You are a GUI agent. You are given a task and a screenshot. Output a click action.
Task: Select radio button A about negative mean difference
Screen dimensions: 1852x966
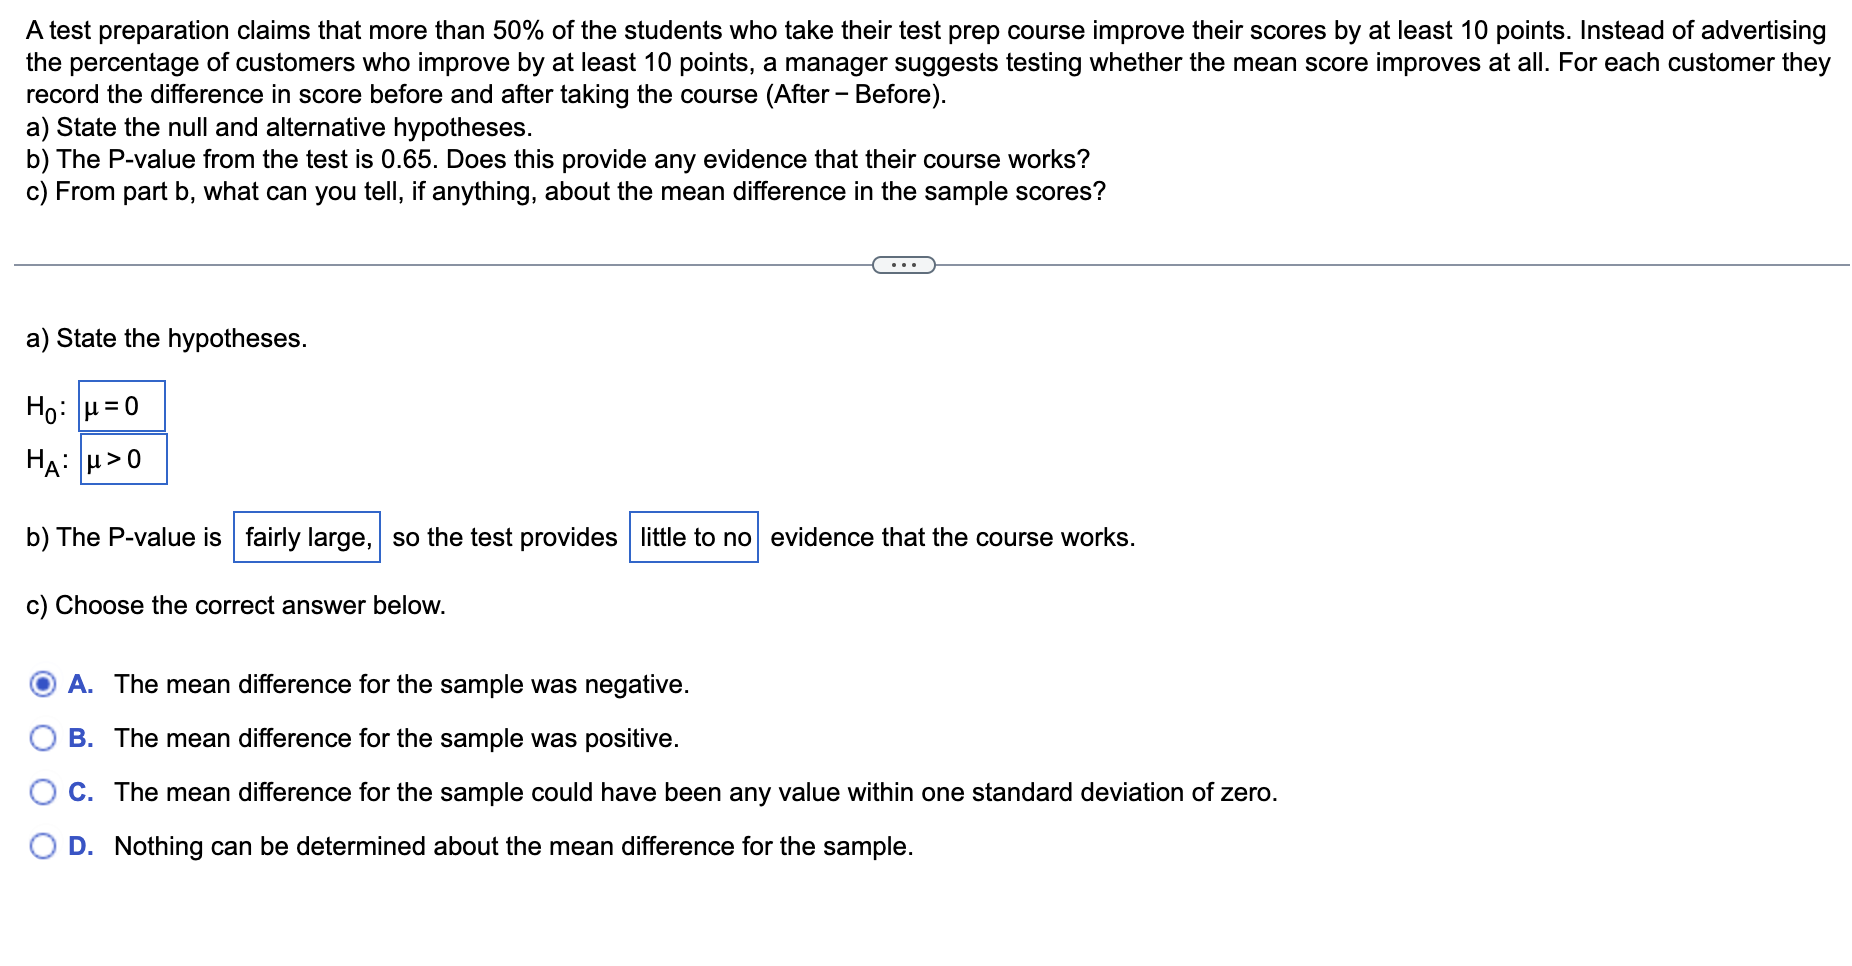42,684
